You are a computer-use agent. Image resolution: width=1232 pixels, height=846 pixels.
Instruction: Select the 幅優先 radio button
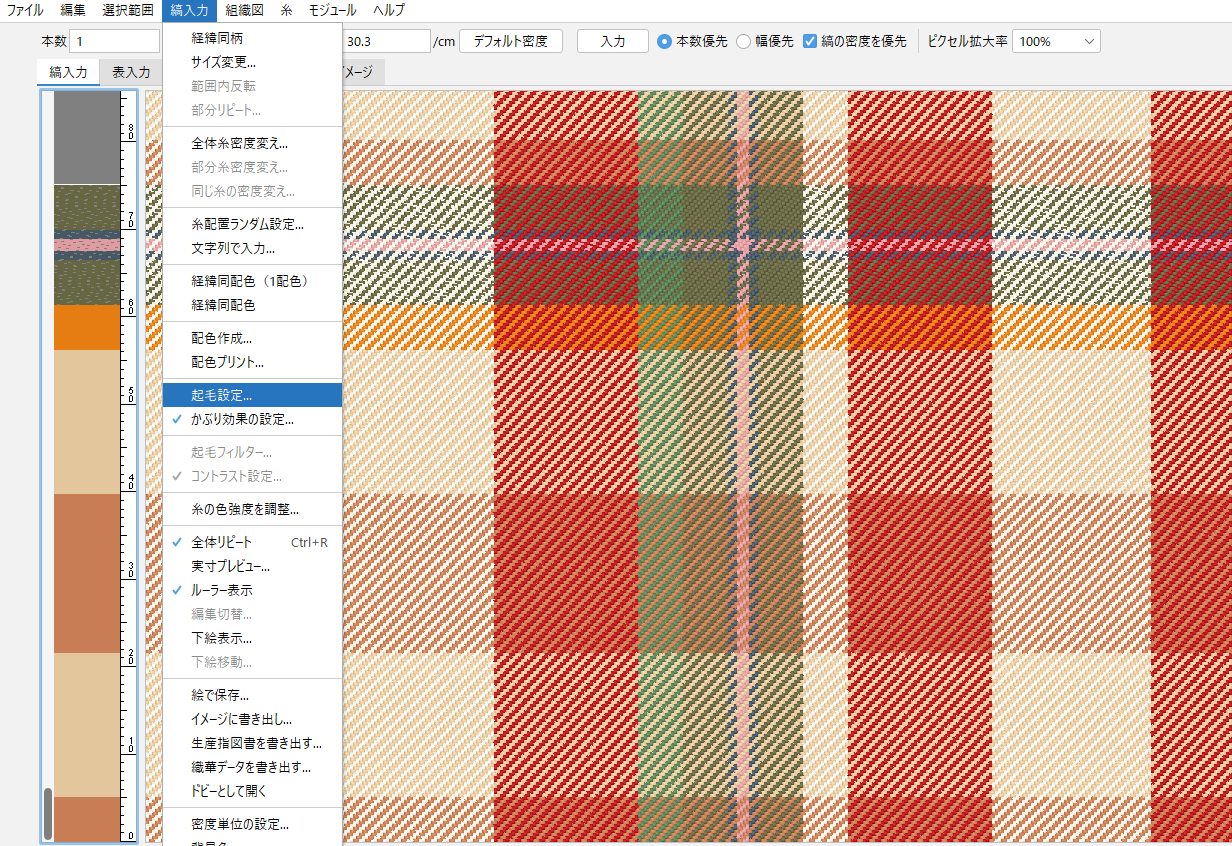coord(743,41)
